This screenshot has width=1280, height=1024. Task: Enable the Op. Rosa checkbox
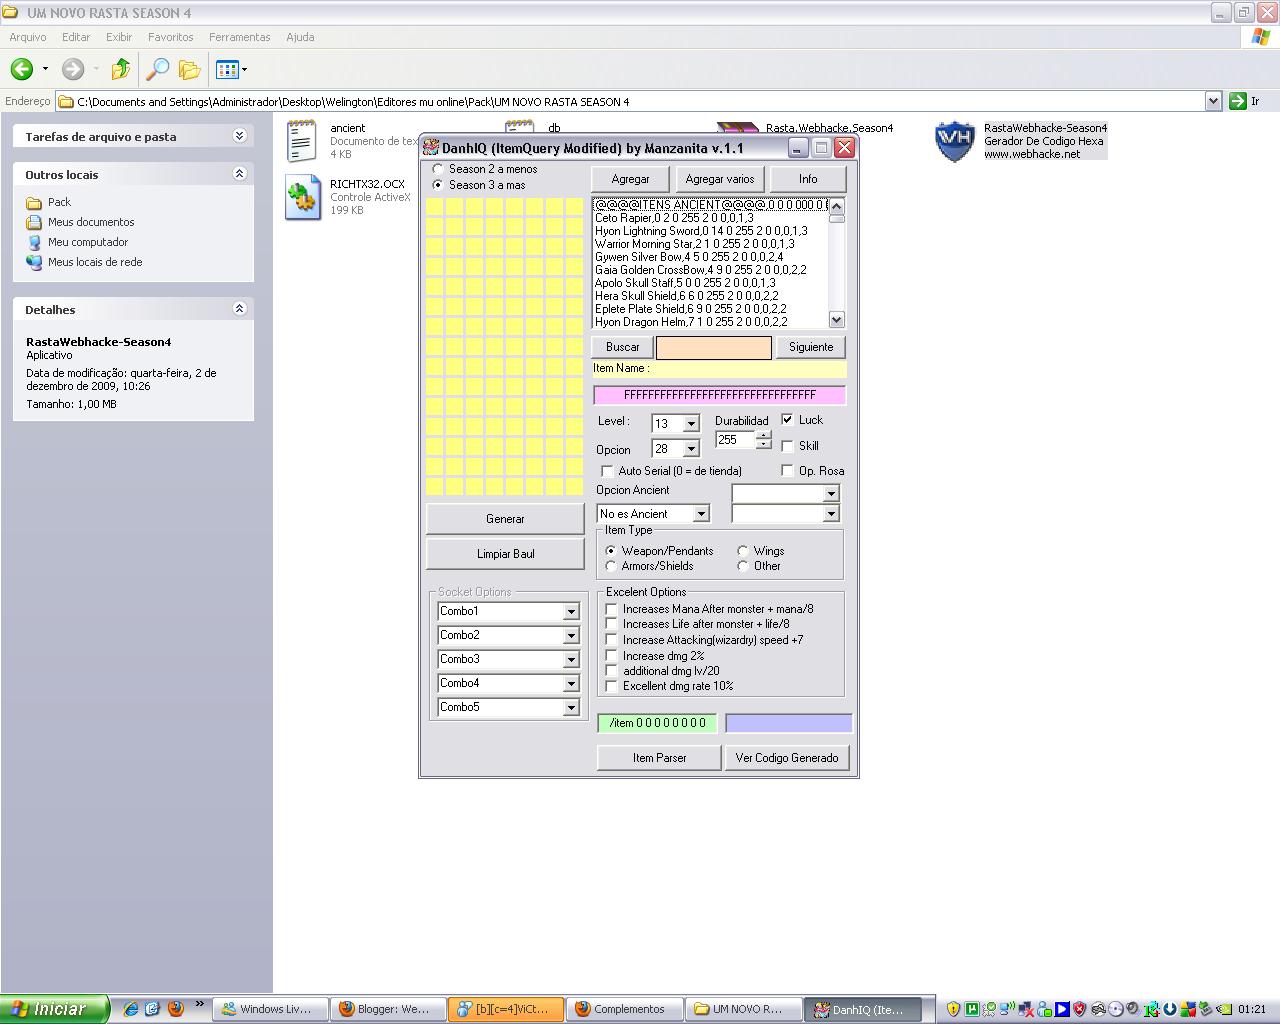[x=788, y=471]
